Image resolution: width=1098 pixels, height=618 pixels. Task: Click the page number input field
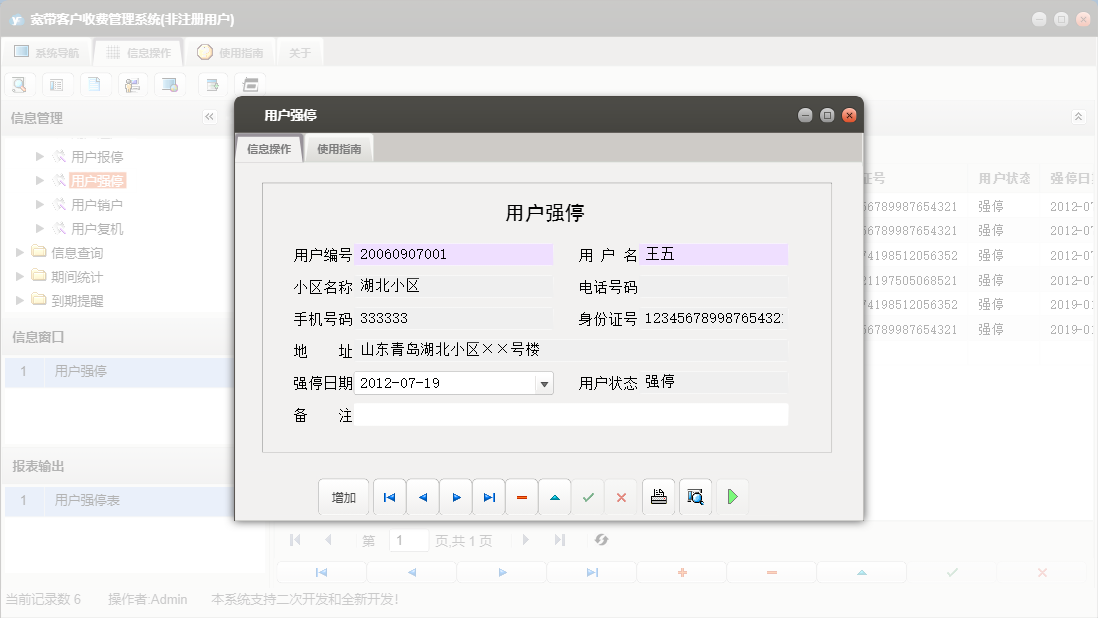coord(409,540)
